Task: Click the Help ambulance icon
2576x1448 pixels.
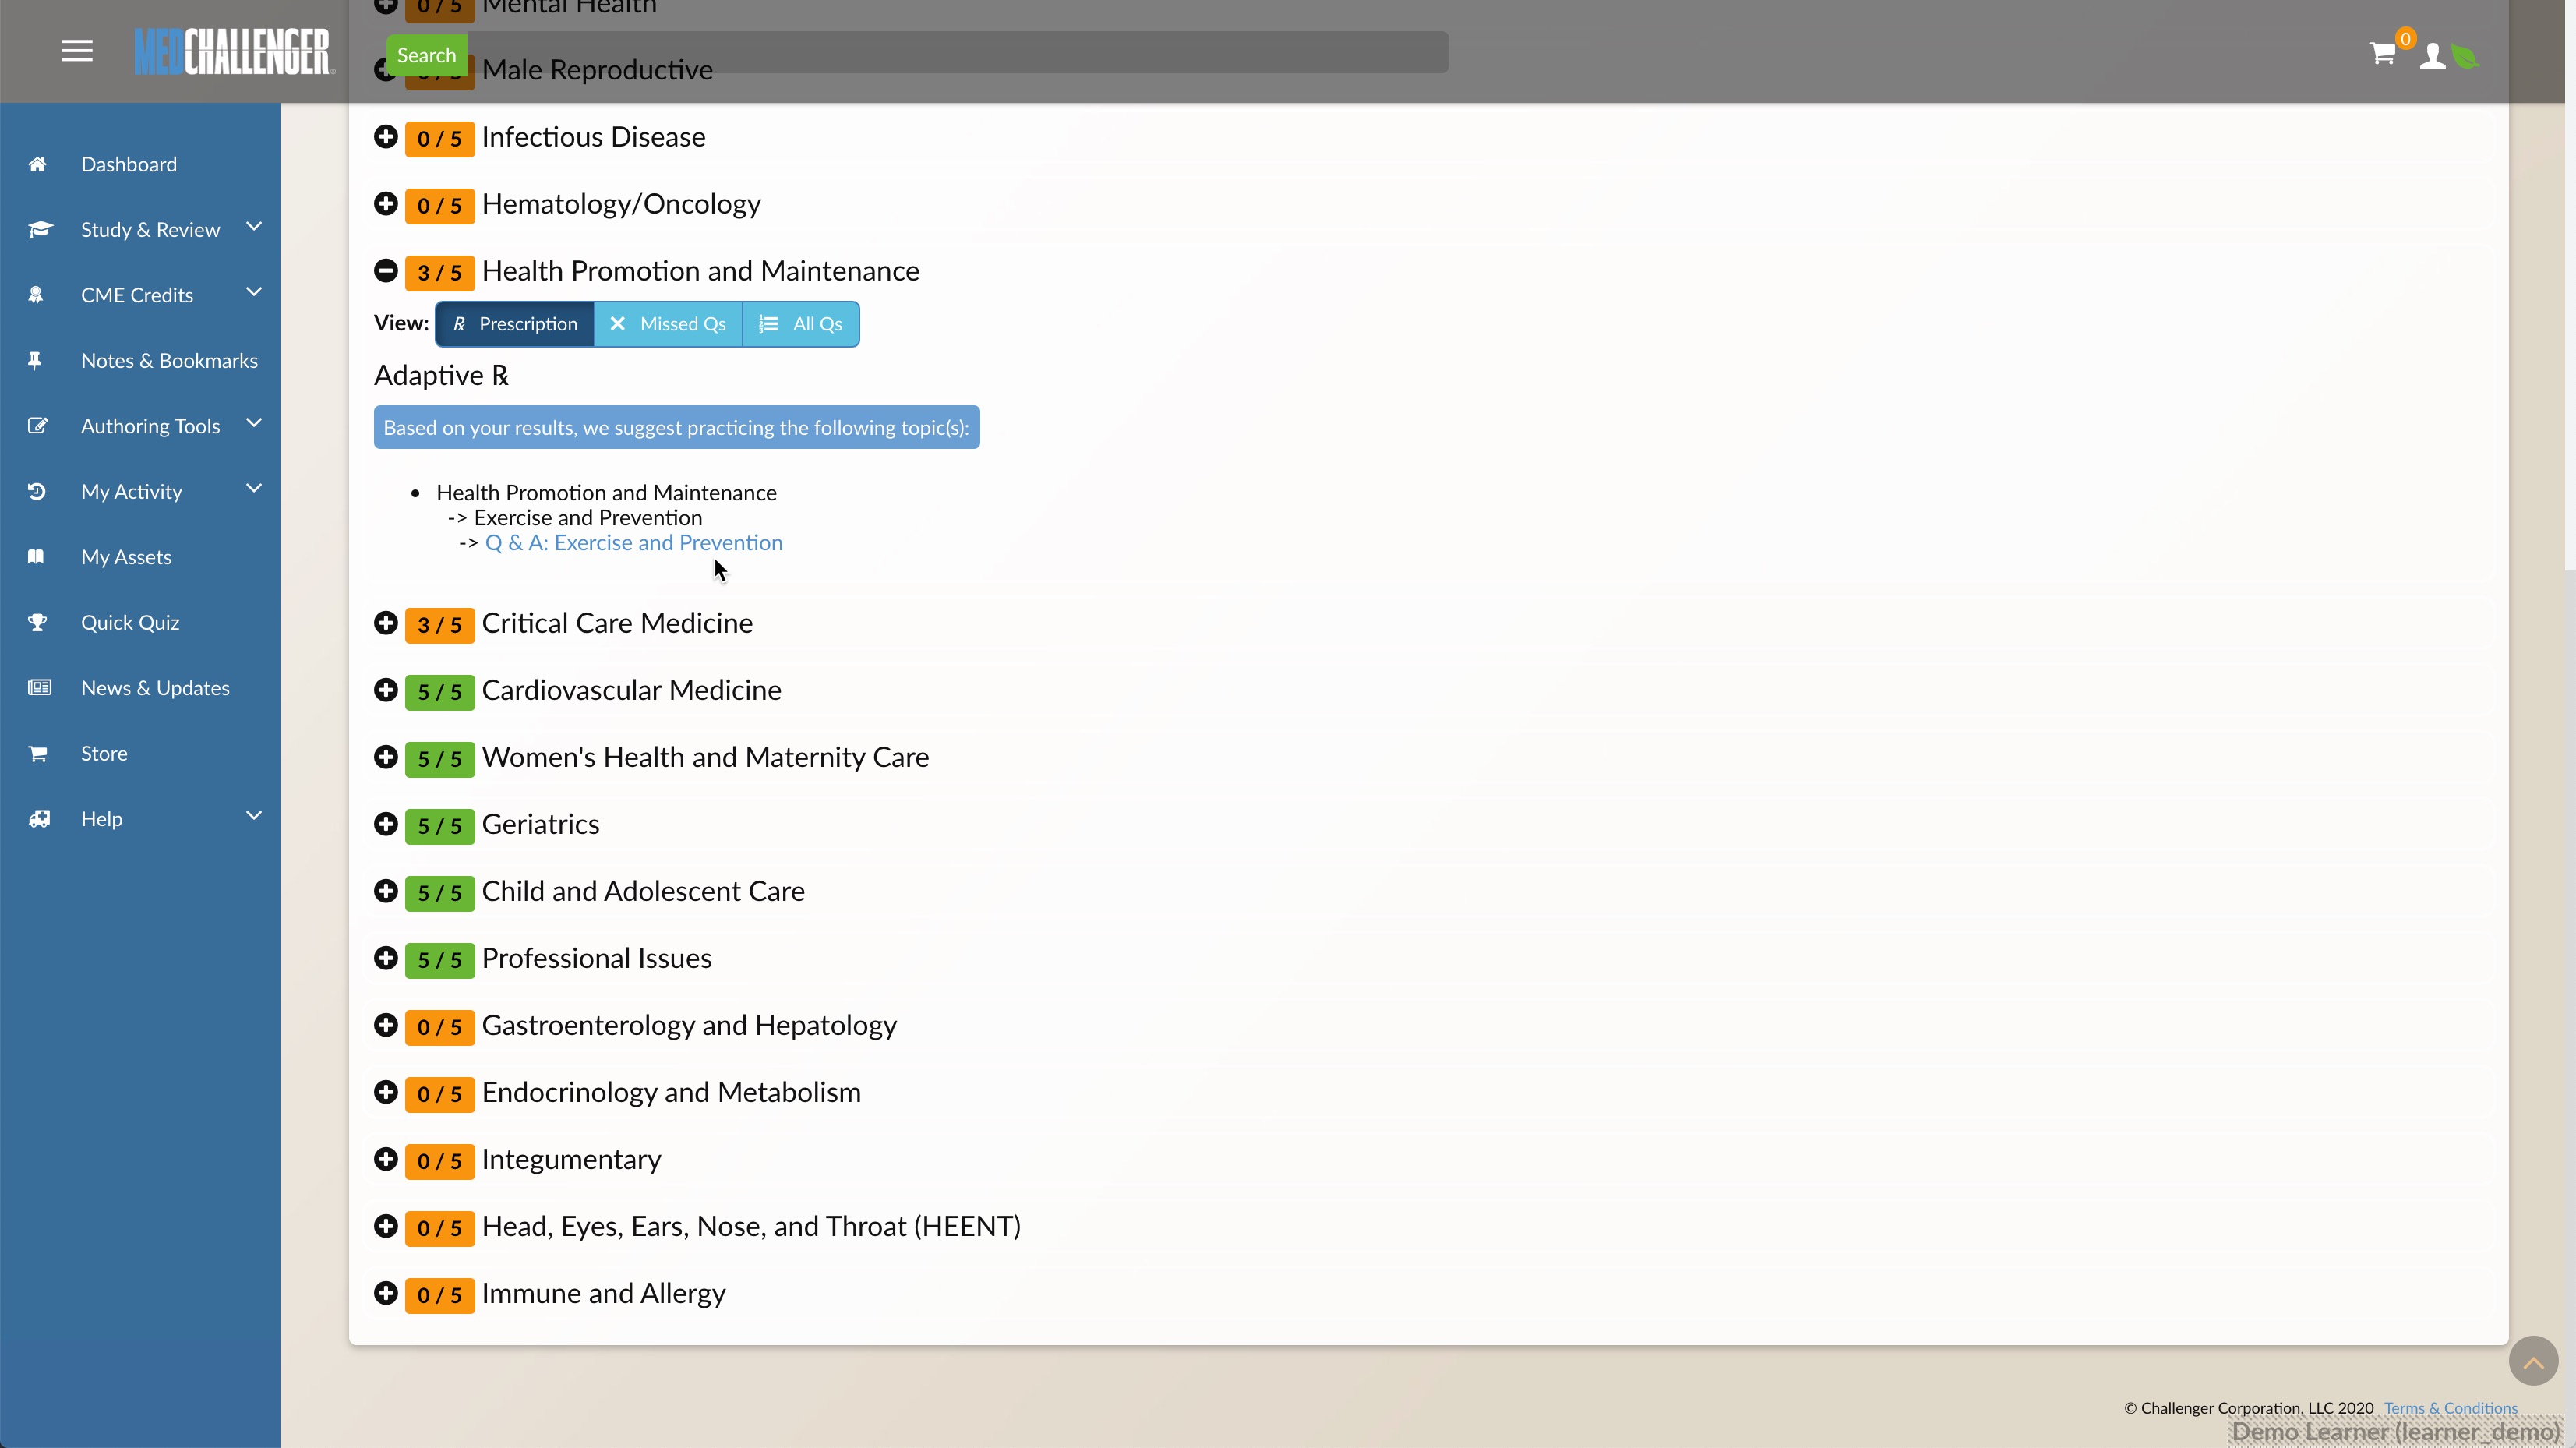Action: 39,819
